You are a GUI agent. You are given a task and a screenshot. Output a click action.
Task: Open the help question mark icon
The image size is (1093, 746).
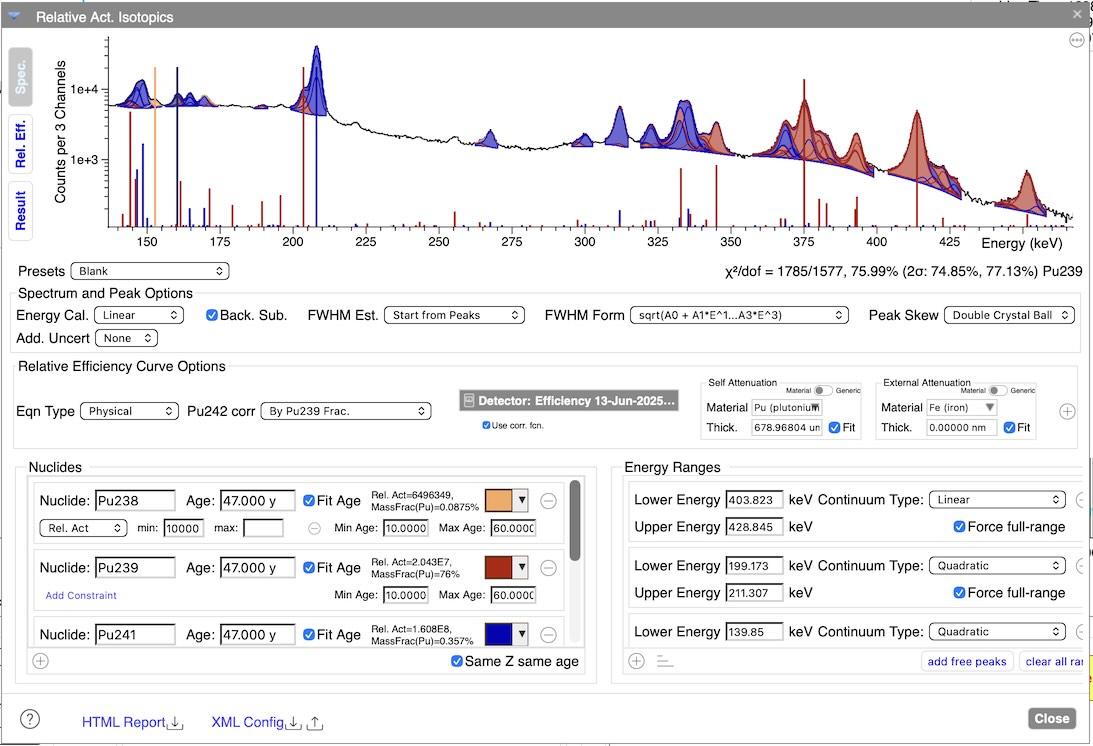(x=30, y=719)
